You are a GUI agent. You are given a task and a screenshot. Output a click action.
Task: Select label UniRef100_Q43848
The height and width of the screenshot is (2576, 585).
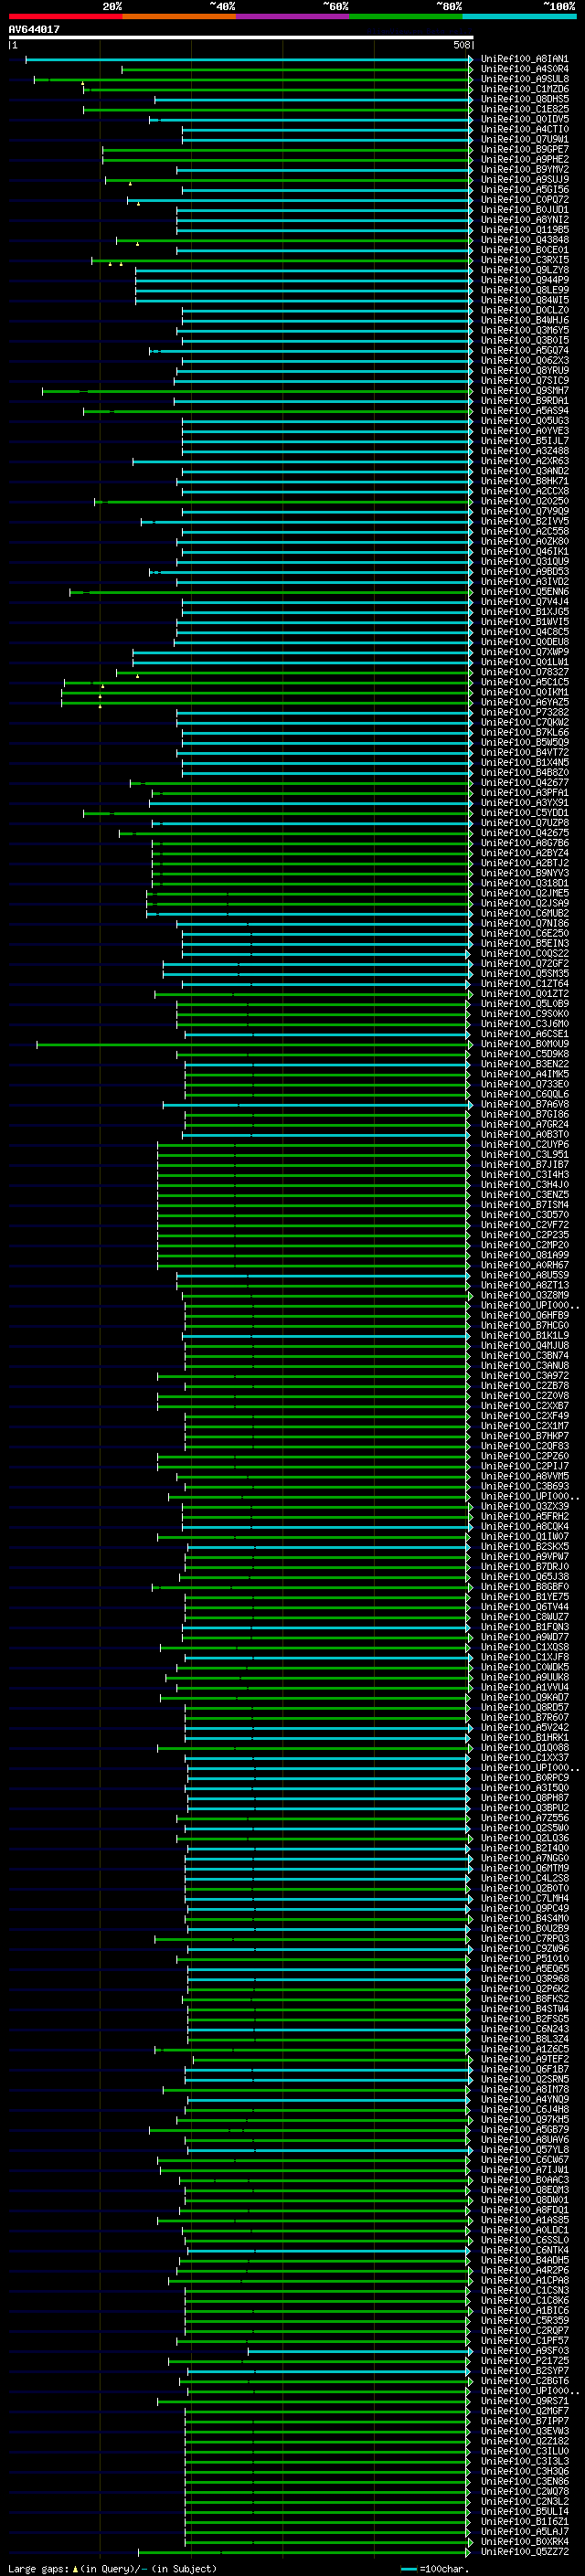coord(524,240)
